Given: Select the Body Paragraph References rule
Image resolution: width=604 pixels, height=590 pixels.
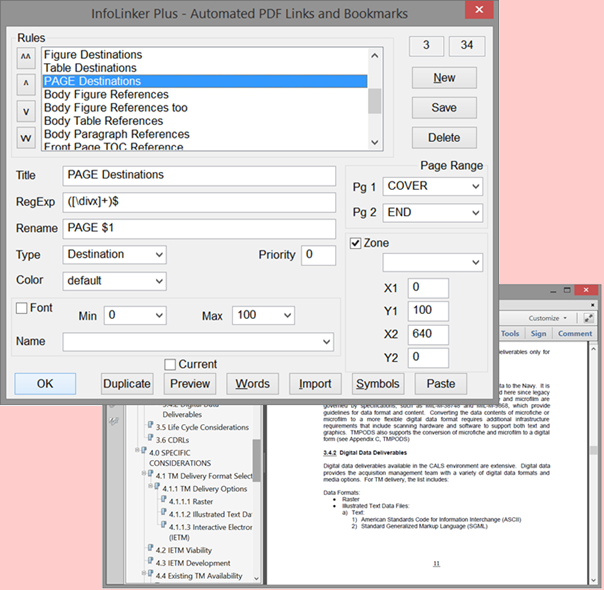Looking at the screenshot, I should click(205, 134).
